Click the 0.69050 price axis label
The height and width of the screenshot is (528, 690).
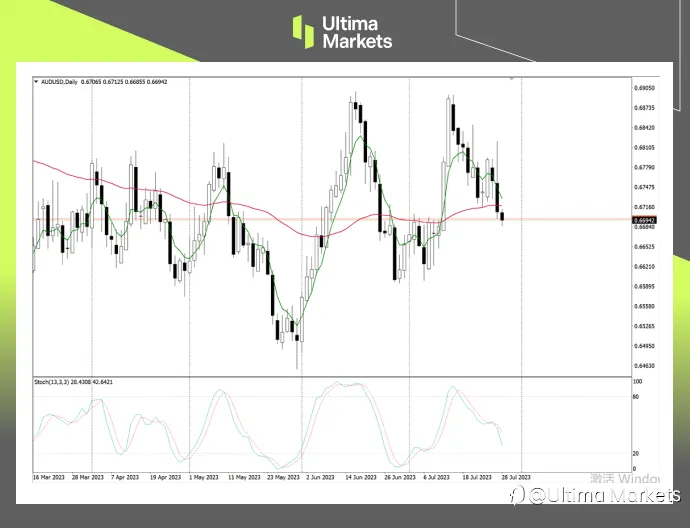[644, 88]
